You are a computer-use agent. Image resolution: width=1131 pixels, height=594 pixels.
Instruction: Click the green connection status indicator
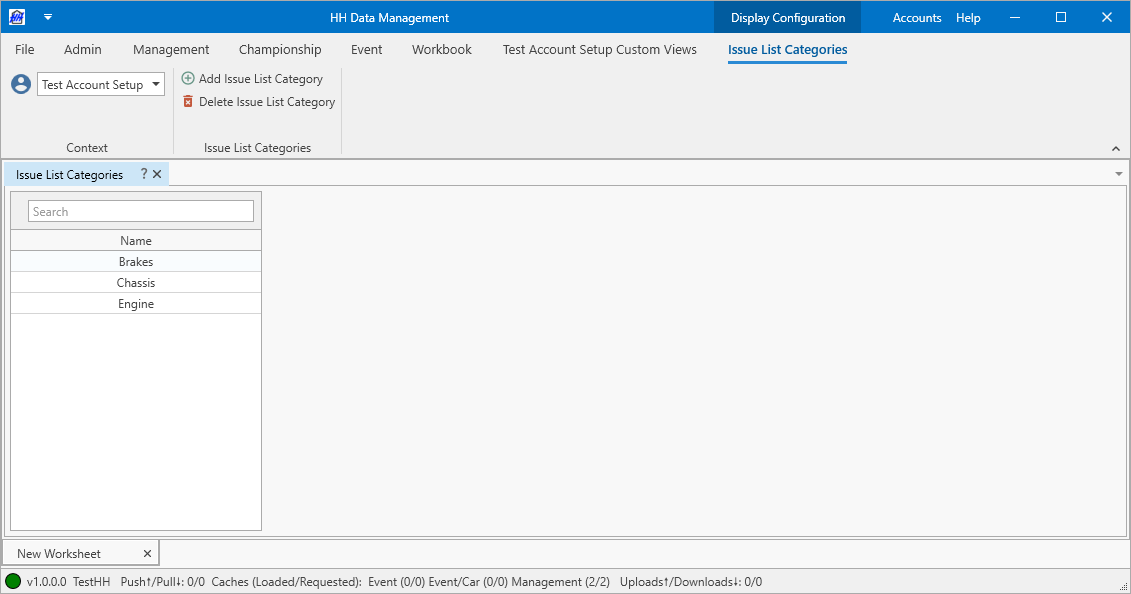[x=13, y=582]
